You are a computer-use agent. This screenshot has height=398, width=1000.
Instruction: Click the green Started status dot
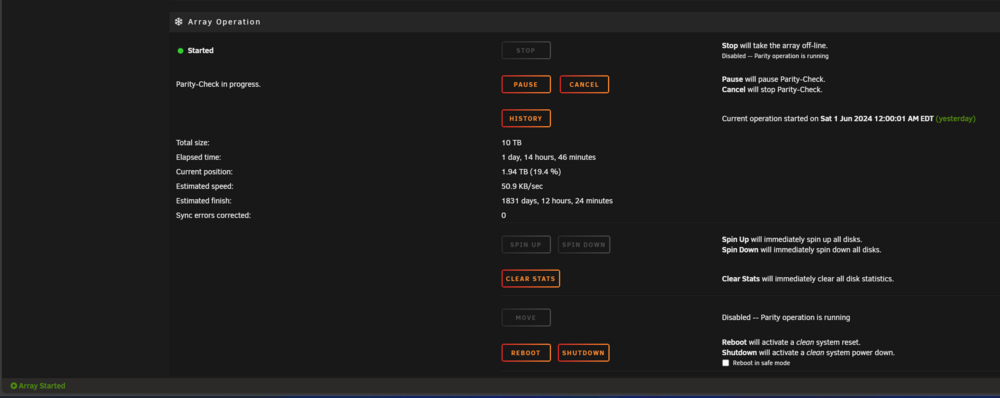[x=180, y=51]
